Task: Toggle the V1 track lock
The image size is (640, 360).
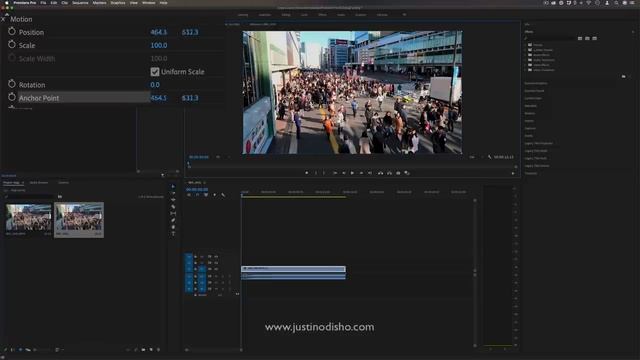Action: pos(195,269)
